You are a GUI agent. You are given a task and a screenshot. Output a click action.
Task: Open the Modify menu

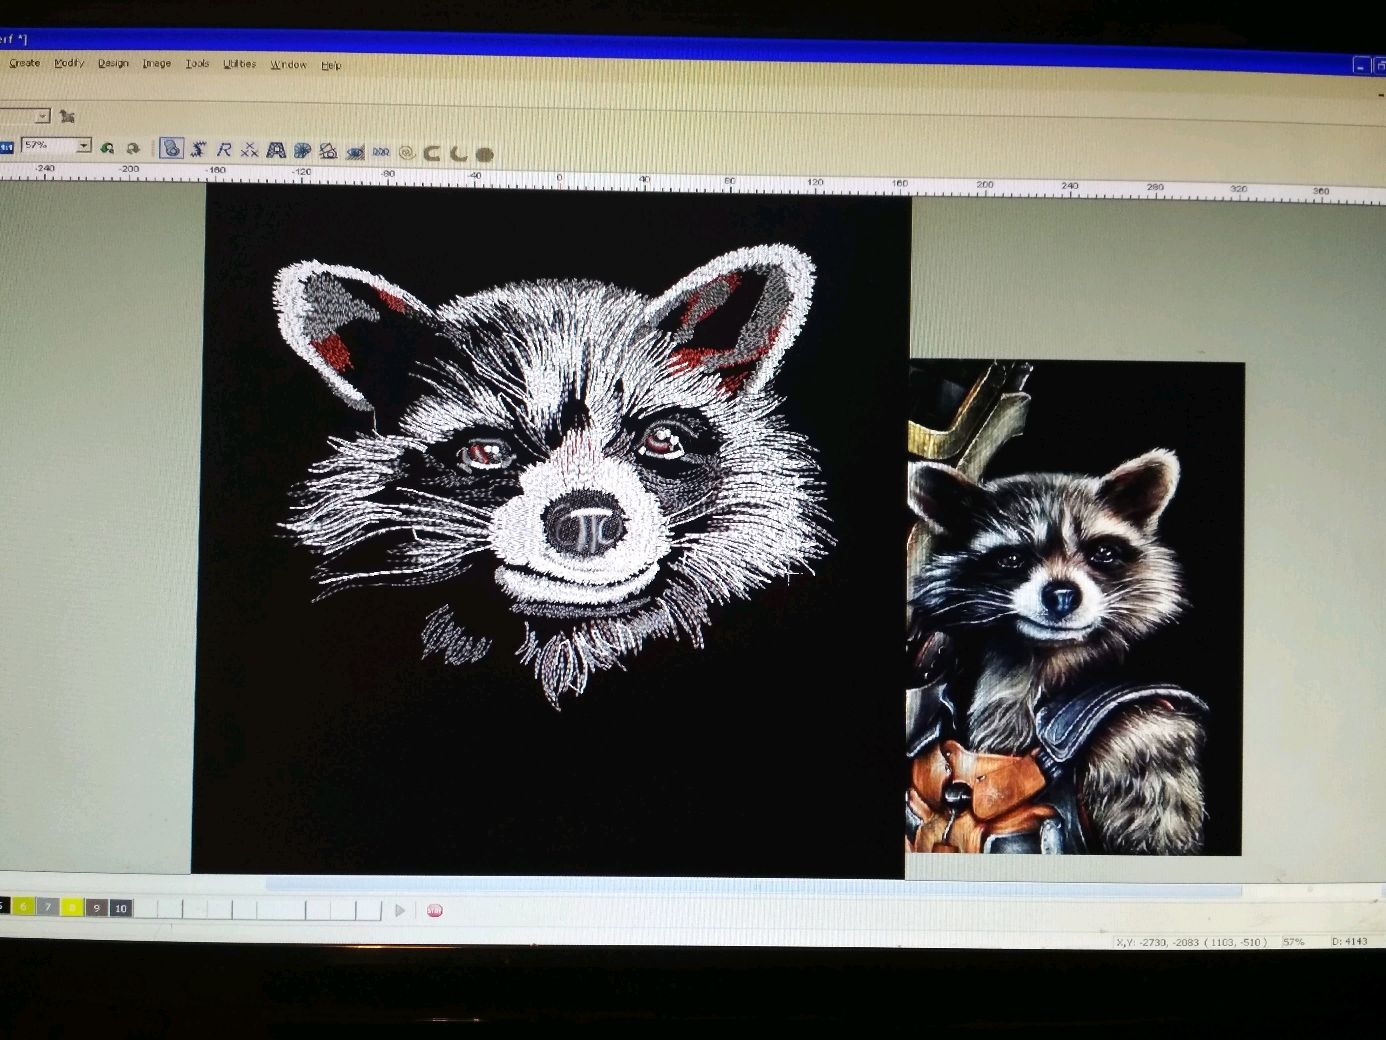pos(69,63)
